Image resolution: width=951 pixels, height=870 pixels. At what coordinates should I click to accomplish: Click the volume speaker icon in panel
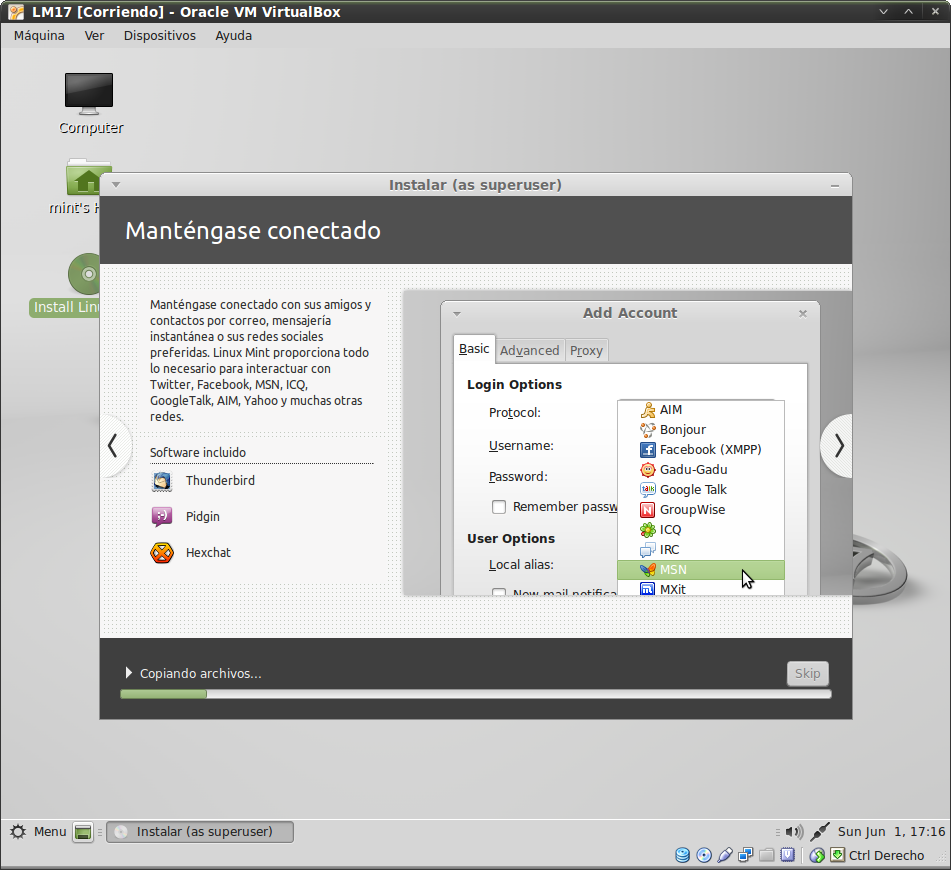(793, 831)
